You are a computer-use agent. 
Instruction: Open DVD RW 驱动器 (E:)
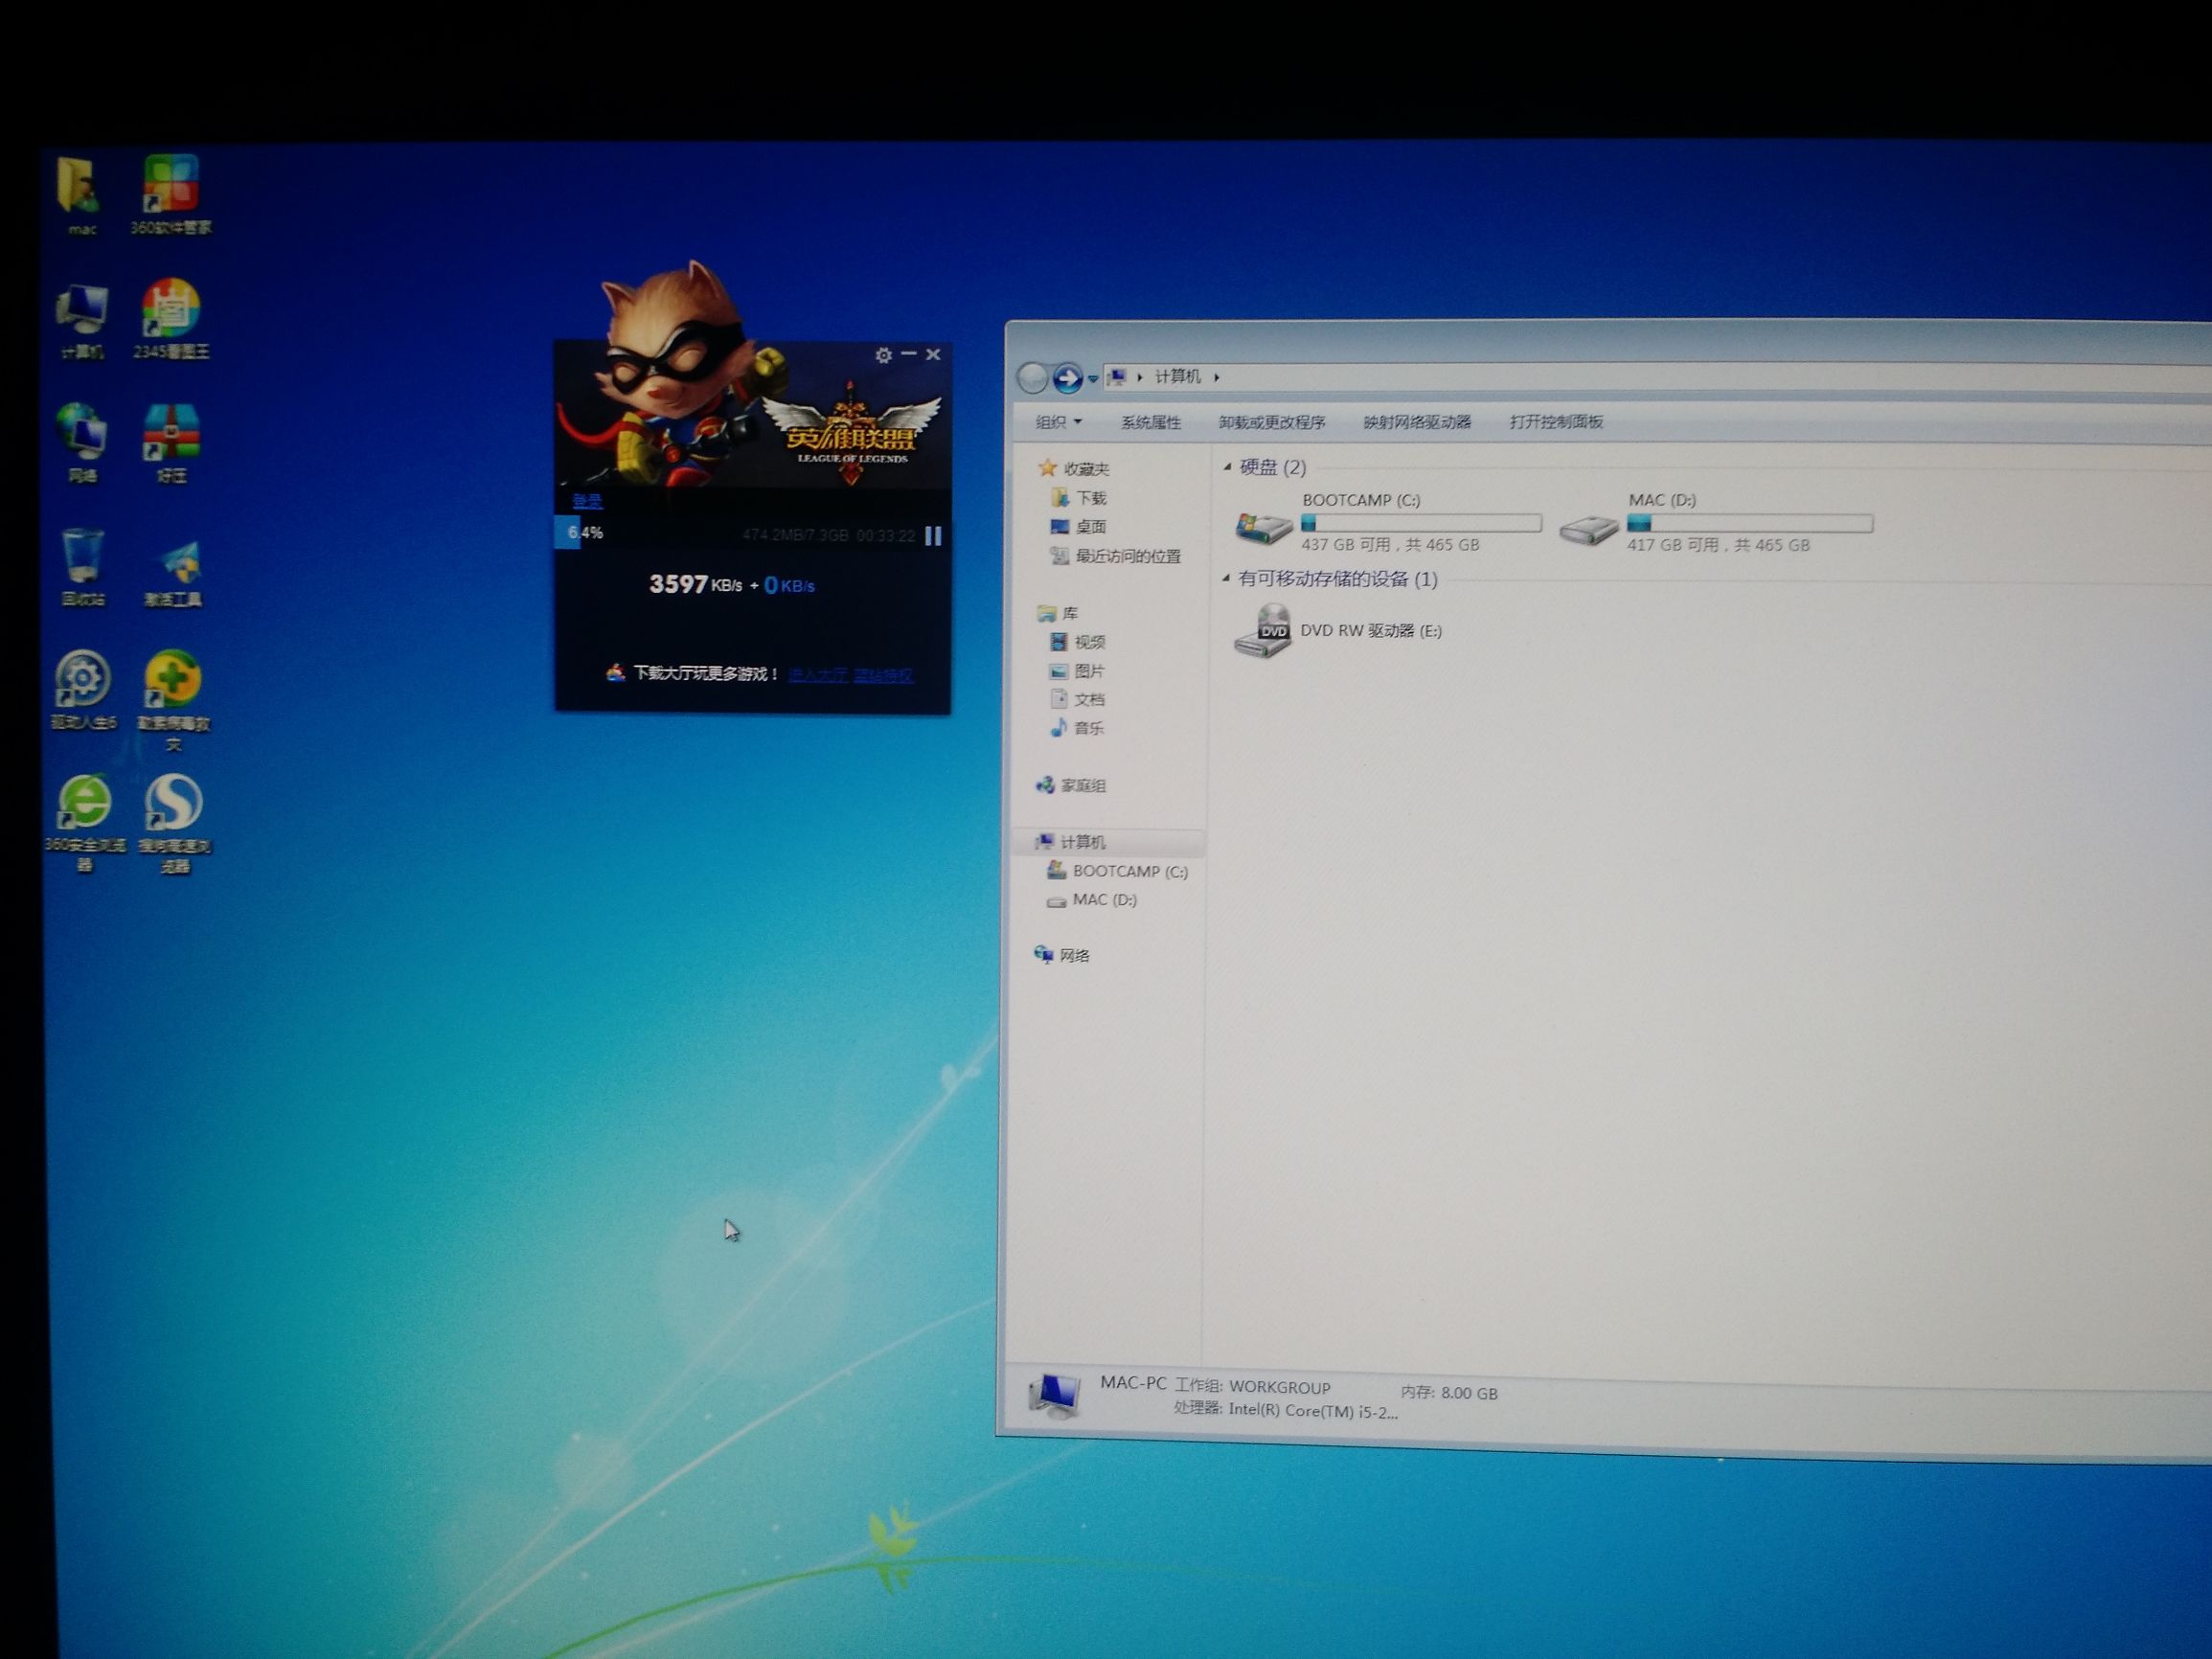1368,631
